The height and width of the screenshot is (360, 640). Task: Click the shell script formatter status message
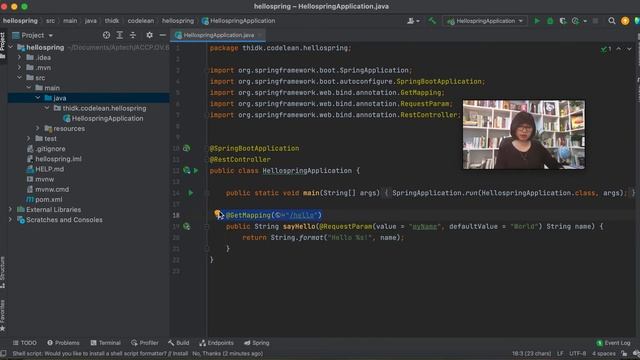click(x=138, y=353)
